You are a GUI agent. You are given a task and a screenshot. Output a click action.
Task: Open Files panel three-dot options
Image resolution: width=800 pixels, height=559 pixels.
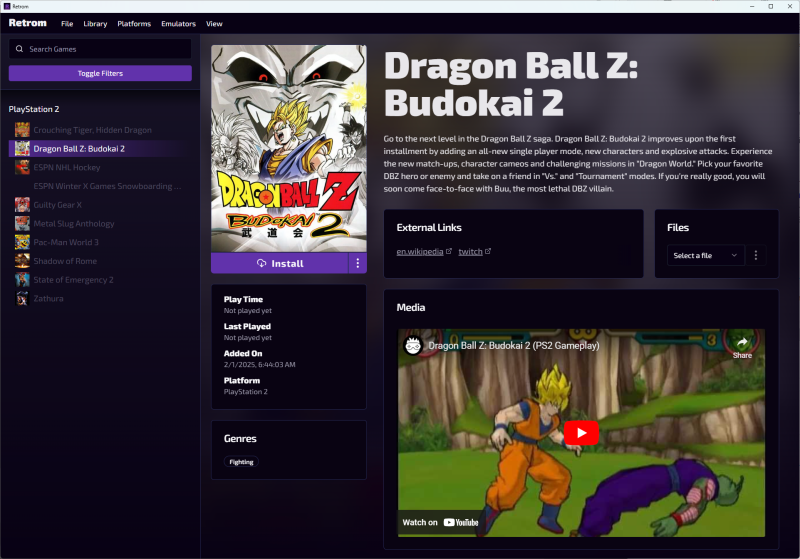pos(756,256)
